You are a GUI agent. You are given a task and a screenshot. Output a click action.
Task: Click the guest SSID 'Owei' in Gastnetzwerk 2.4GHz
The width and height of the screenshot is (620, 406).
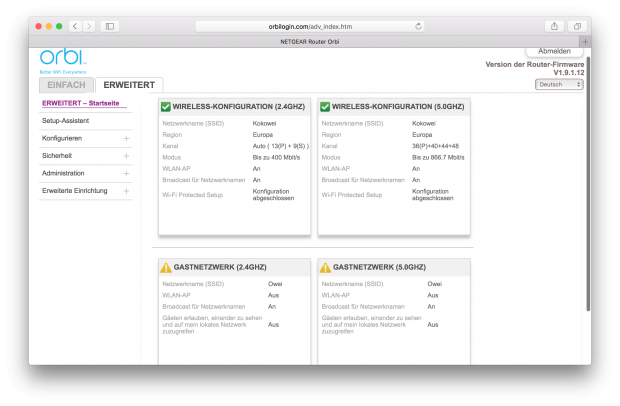(275, 284)
